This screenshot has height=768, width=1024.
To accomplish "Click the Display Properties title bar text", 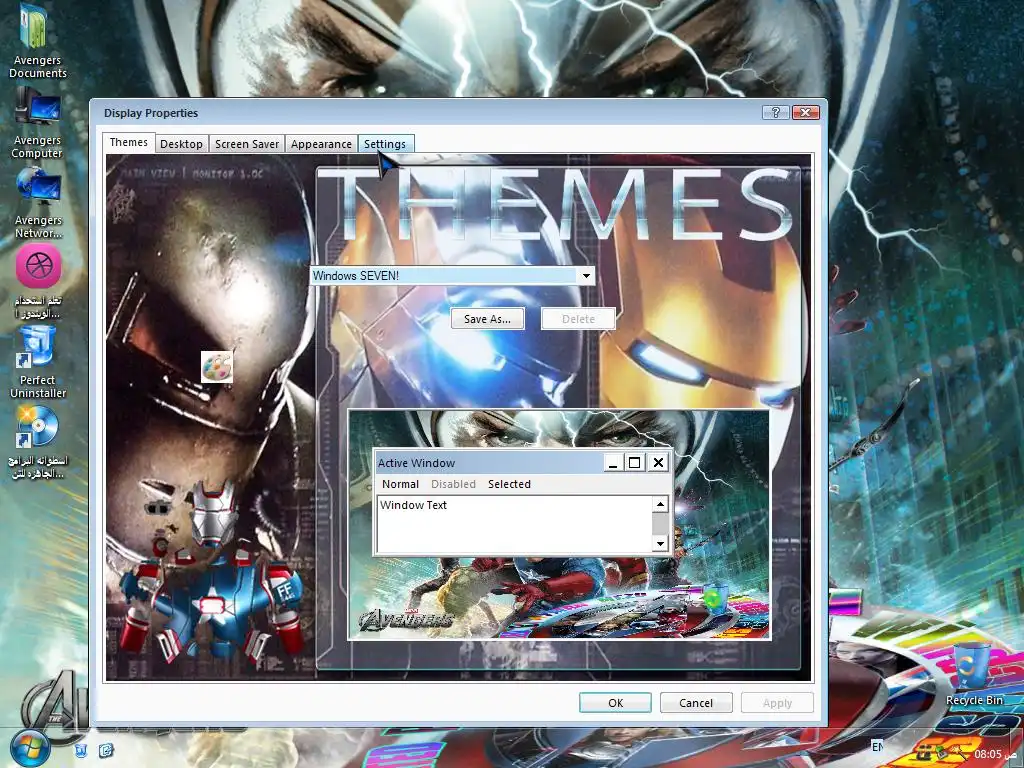I will click(151, 113).
